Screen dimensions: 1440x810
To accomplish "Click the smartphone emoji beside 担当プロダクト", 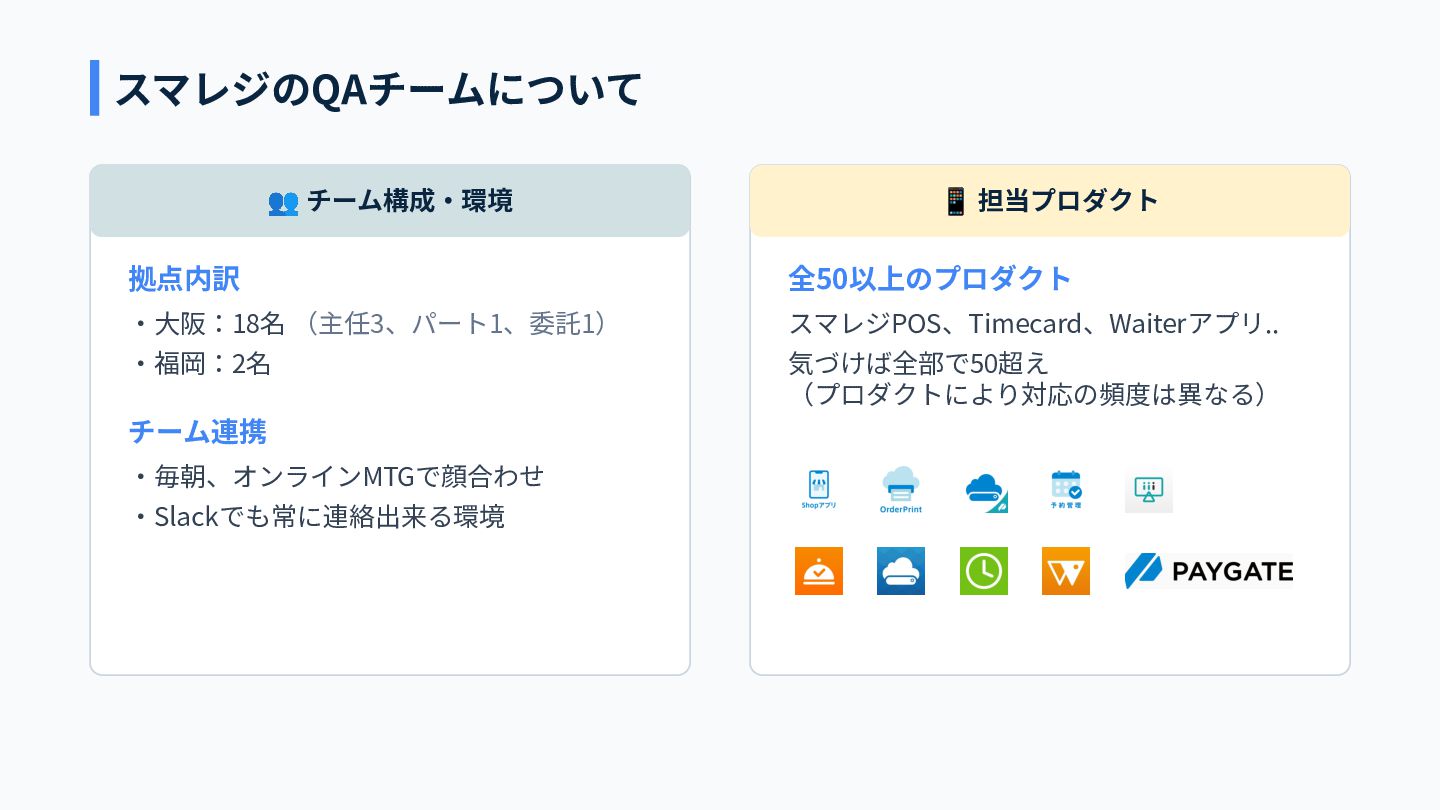I will 955,201.
